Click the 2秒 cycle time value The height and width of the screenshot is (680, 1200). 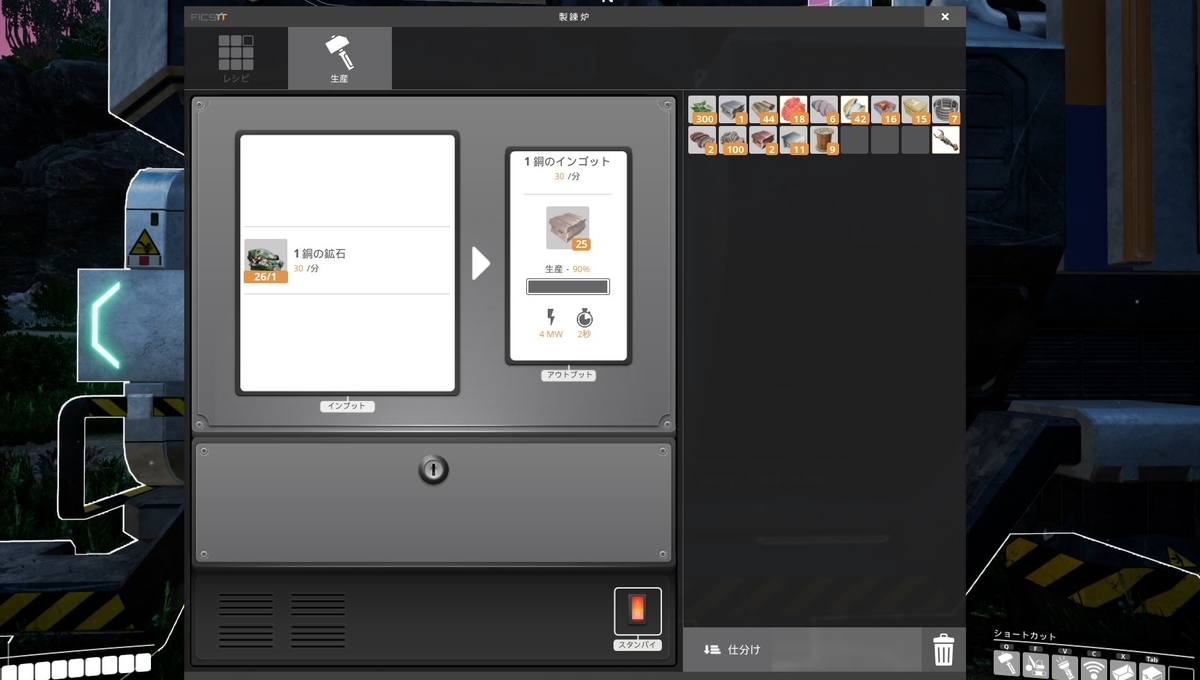584,334
